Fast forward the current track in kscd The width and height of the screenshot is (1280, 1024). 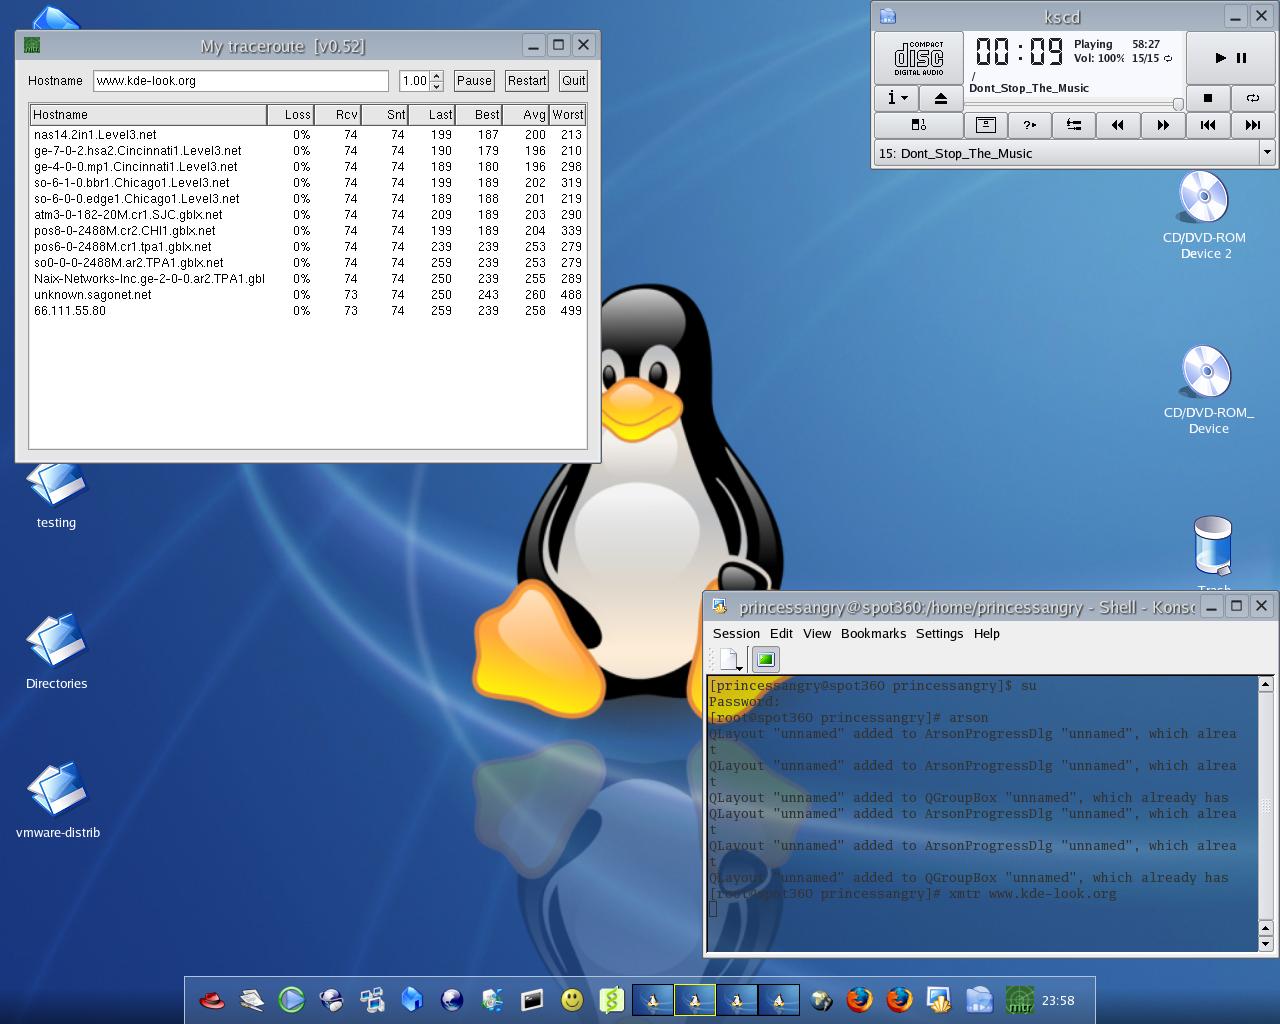click(x=1163, y=125)
